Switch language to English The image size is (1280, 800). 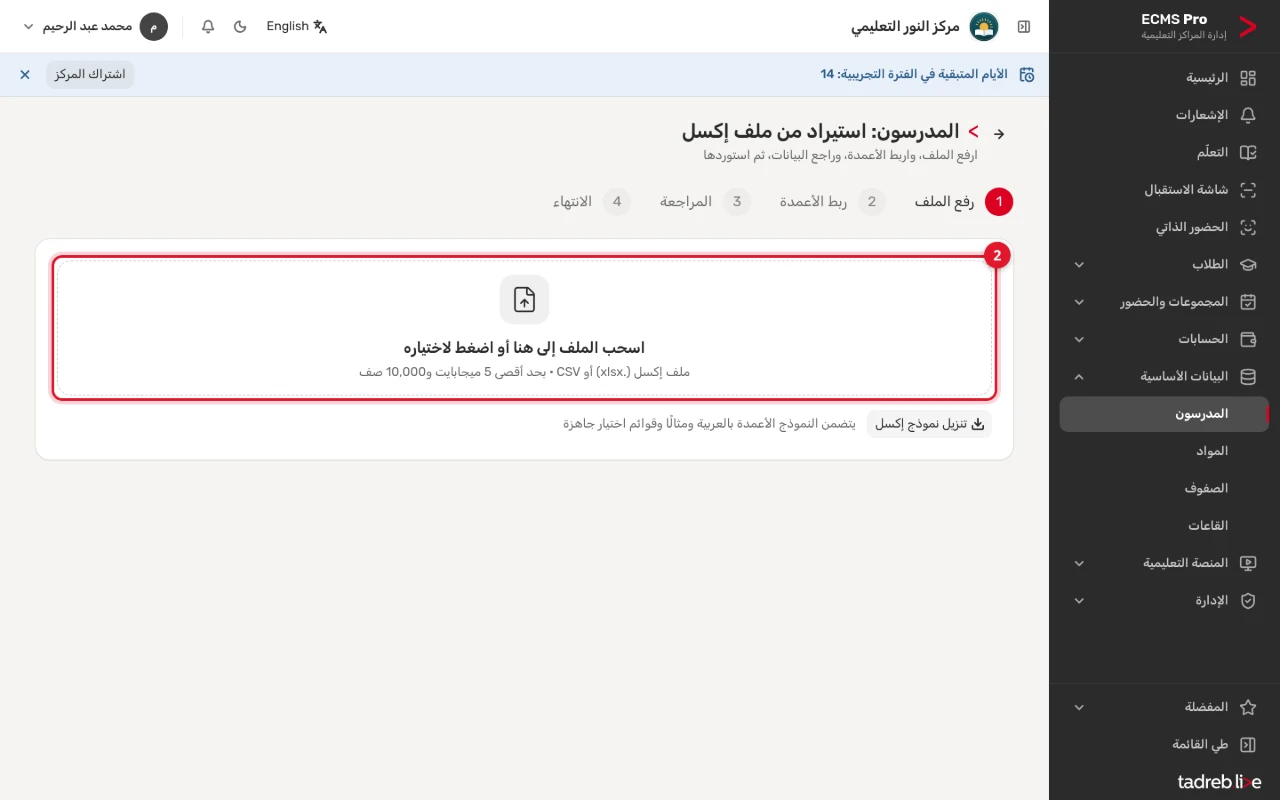pyautogui.click(x=297, y=26)
